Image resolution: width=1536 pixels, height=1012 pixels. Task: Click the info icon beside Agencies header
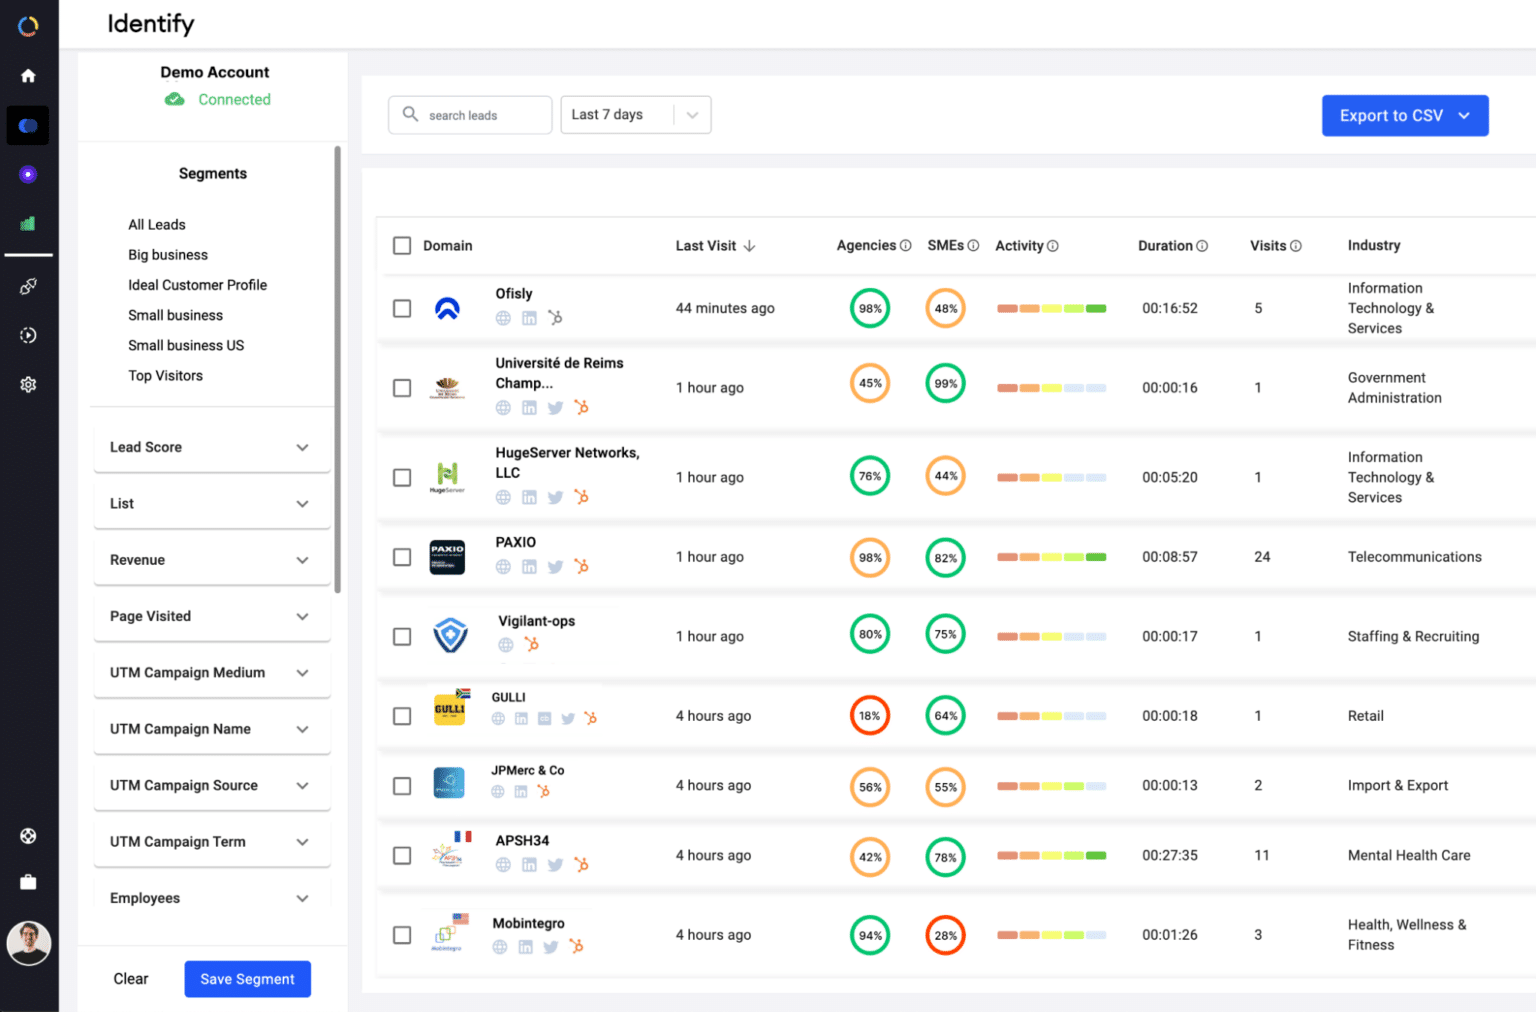tap(905, 246)
